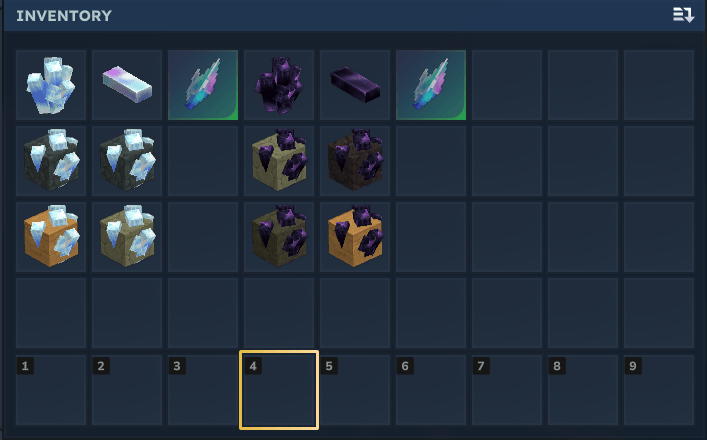This screenshot has height=440, width=707.
Task: Pick the second green-highlighted crystal shard
Action: pos(431,85)
